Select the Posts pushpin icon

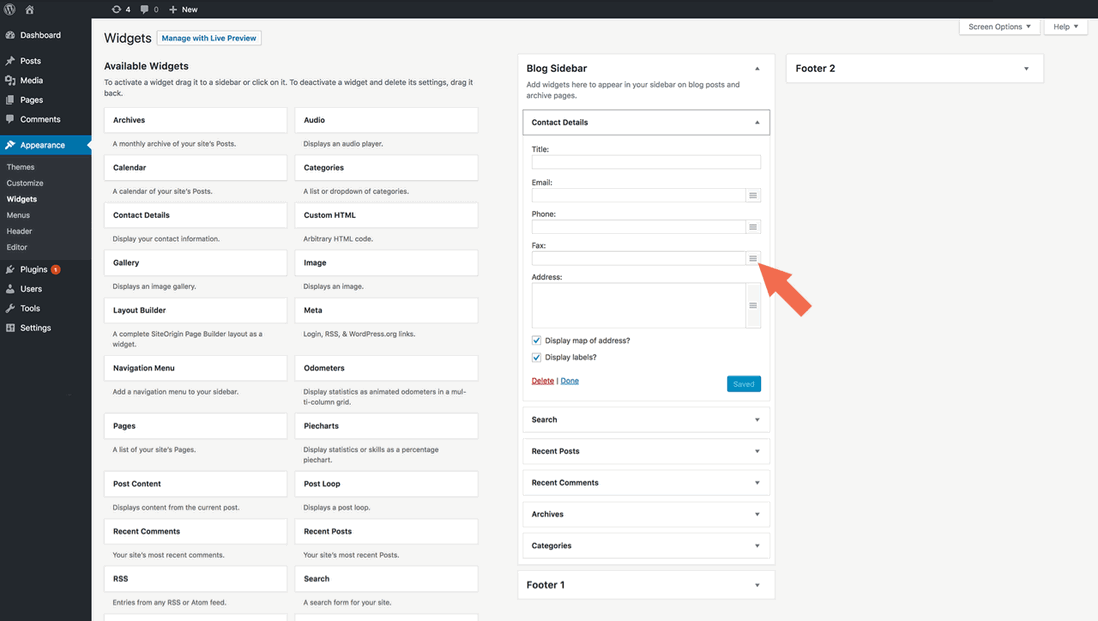[10, 60]
